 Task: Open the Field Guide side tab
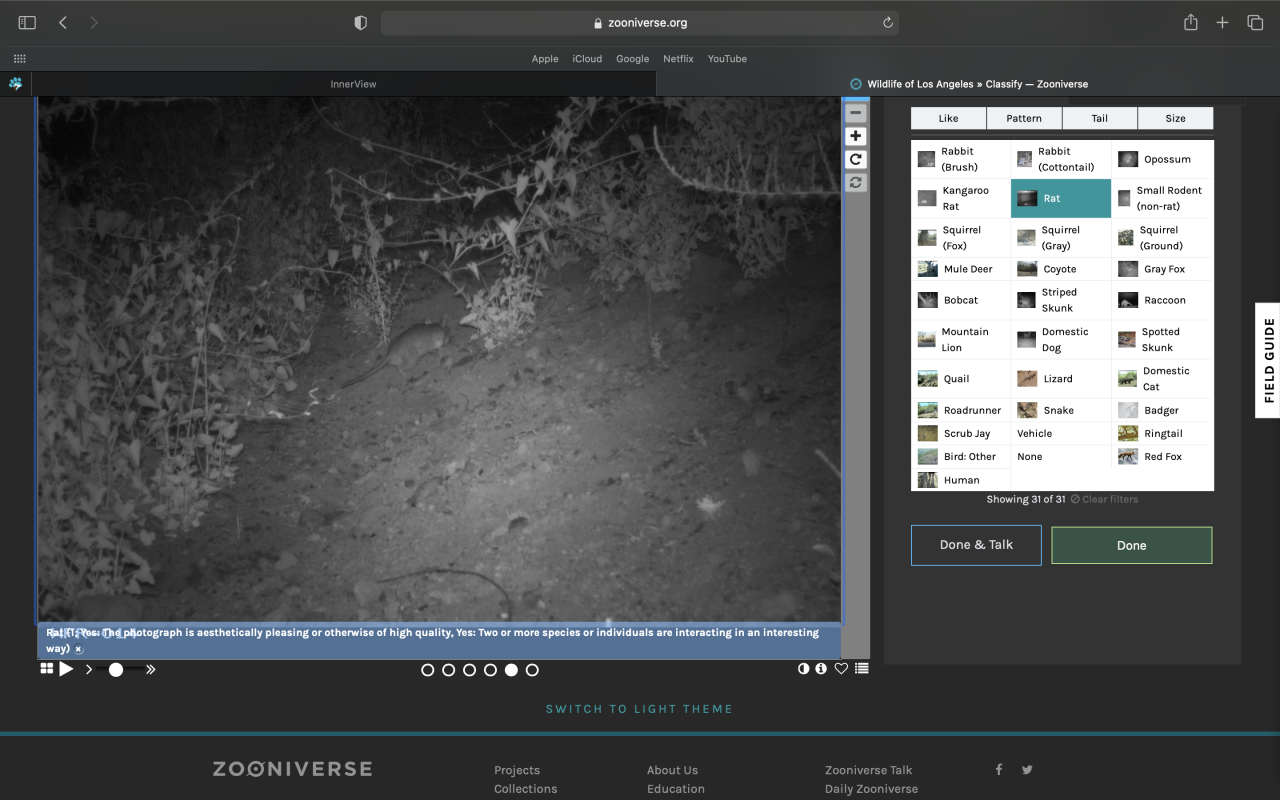point(1268,360)
